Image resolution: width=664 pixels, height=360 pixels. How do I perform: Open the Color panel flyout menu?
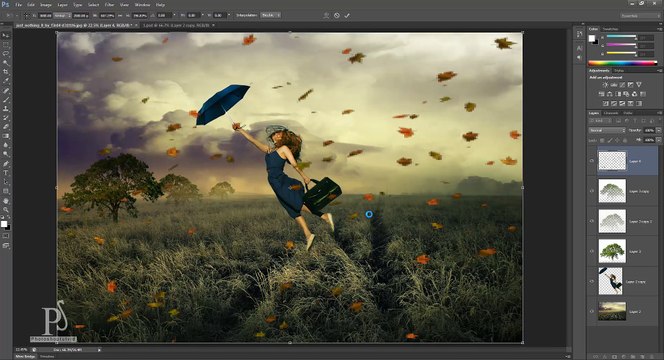point(659,29)
